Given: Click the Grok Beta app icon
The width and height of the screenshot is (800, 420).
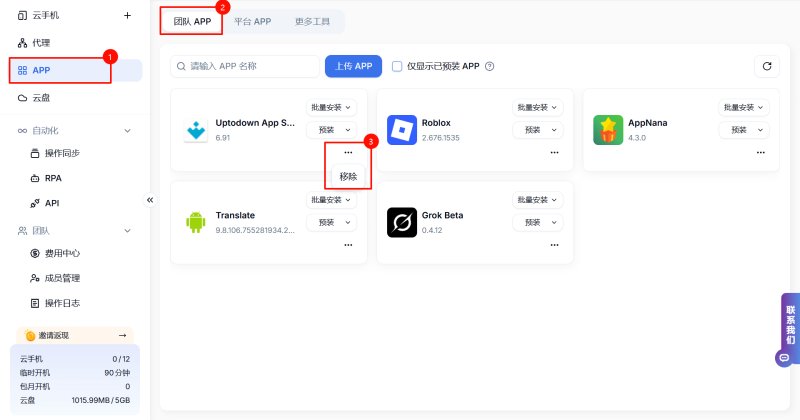Looking at the screenshot, I should 402,222.
